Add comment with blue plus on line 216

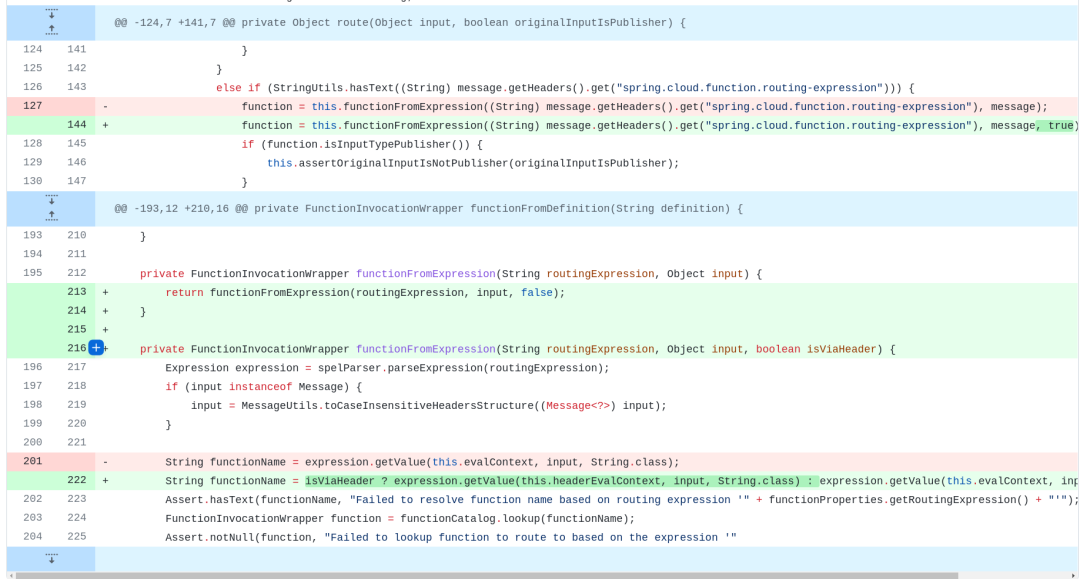[x=96, y=348]
